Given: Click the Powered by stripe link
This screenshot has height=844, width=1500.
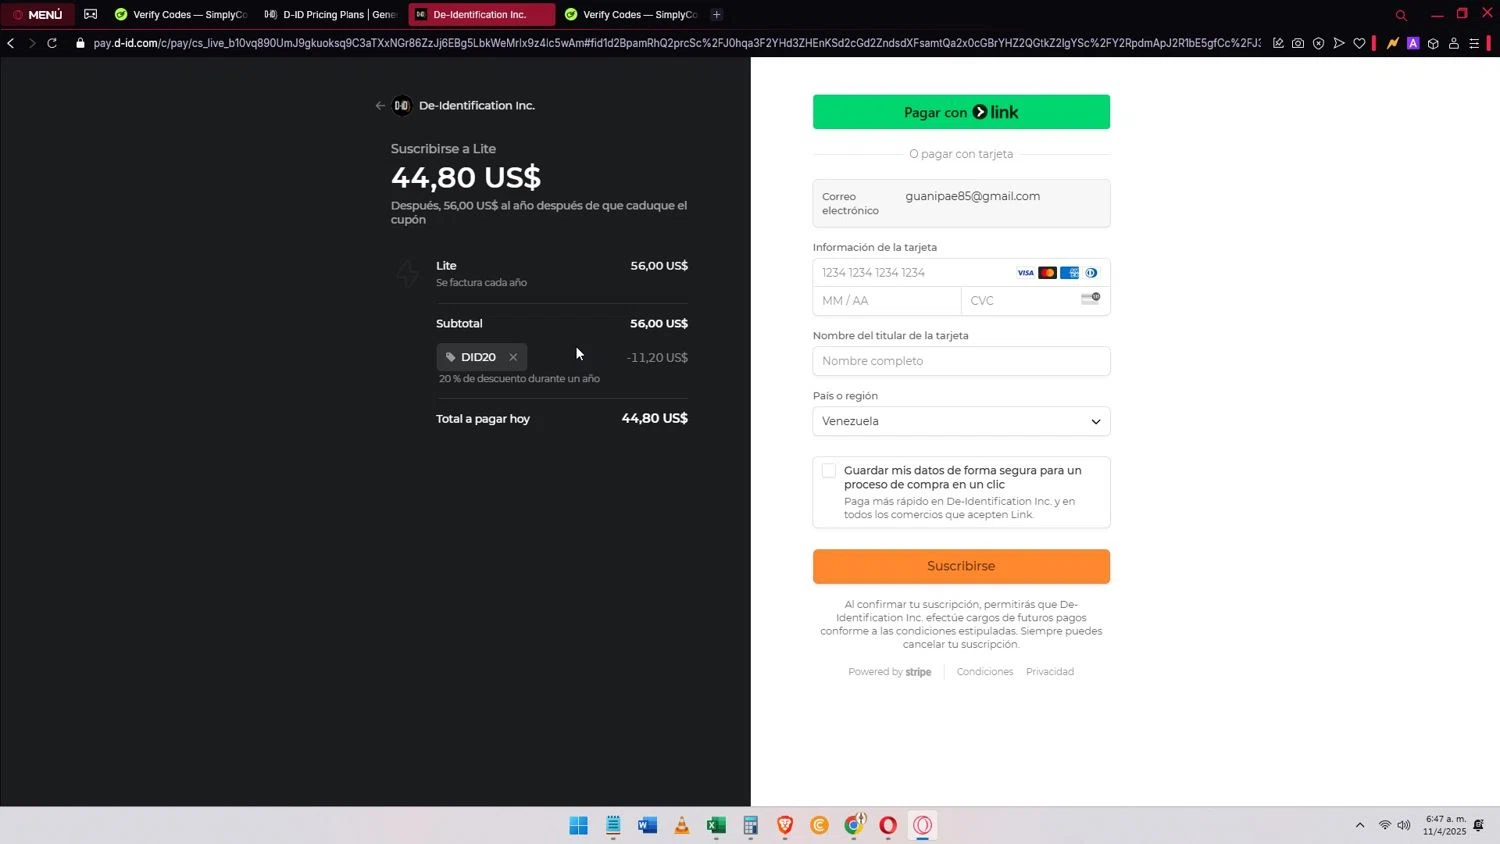Looking at the screenshot, I should click(x=889, y=672).
